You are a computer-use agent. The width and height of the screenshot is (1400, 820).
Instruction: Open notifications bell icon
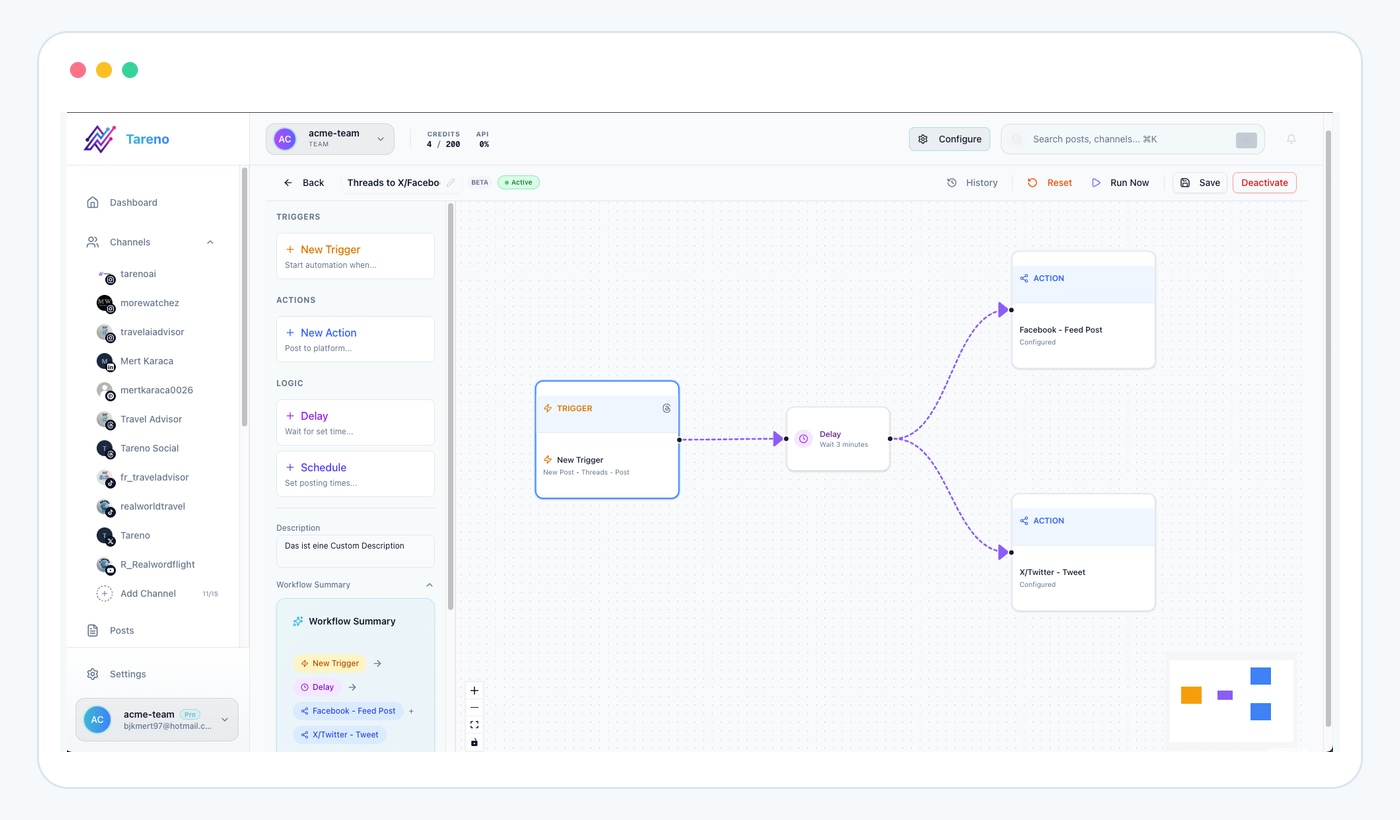1291,139
